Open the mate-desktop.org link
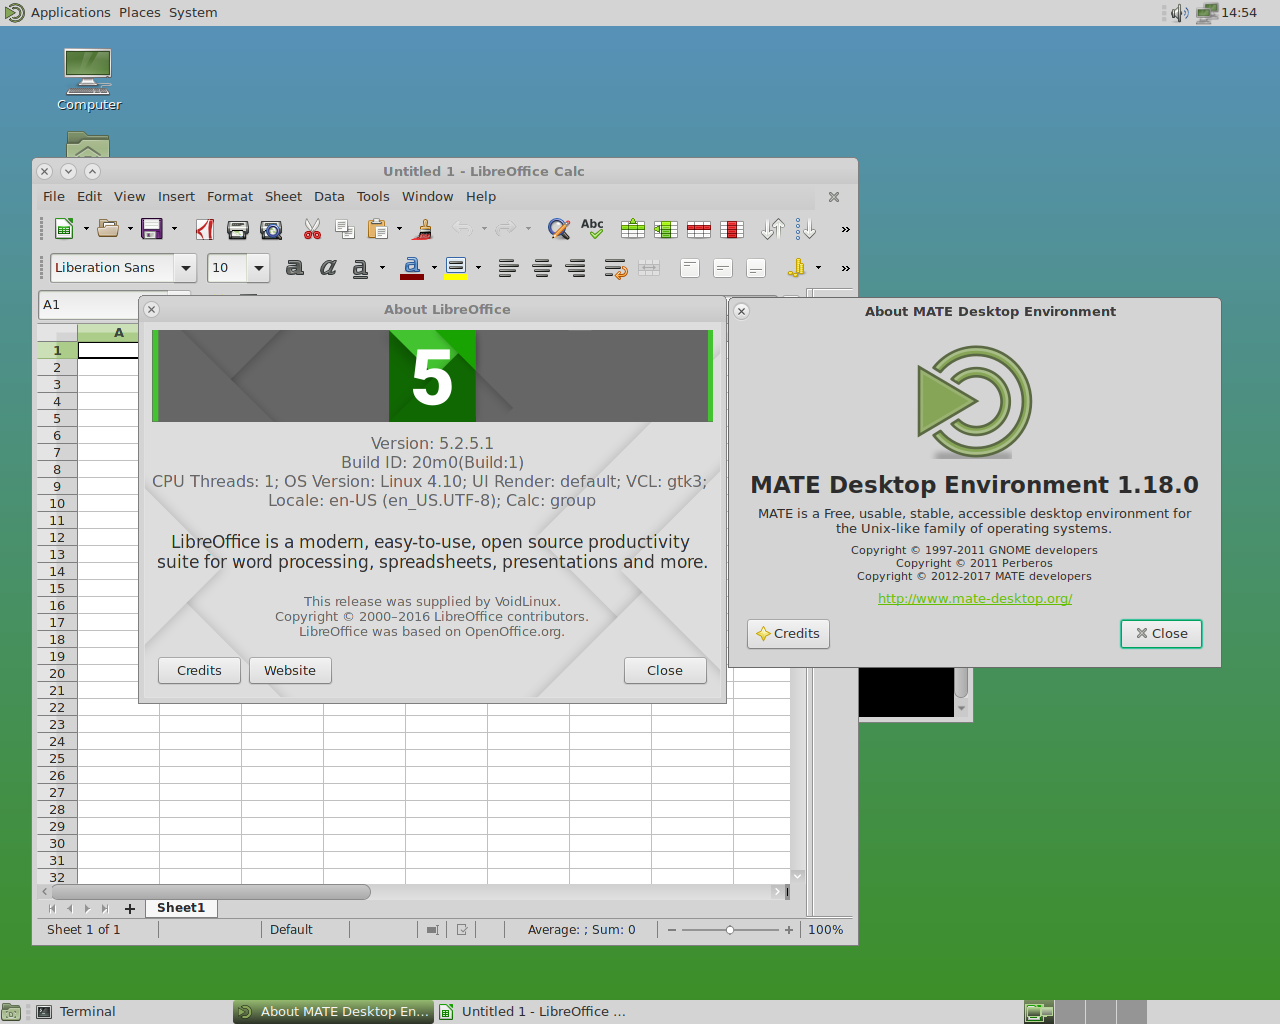Viewport: 1280px width, 1024px height. (x=975, y=598)
